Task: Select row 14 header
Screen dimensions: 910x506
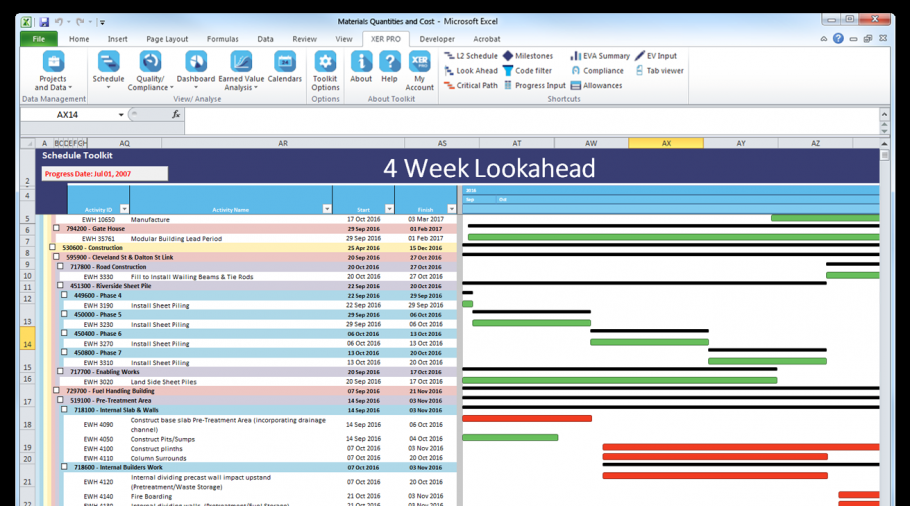Action: pyautogui.click(x=27, y=338)
